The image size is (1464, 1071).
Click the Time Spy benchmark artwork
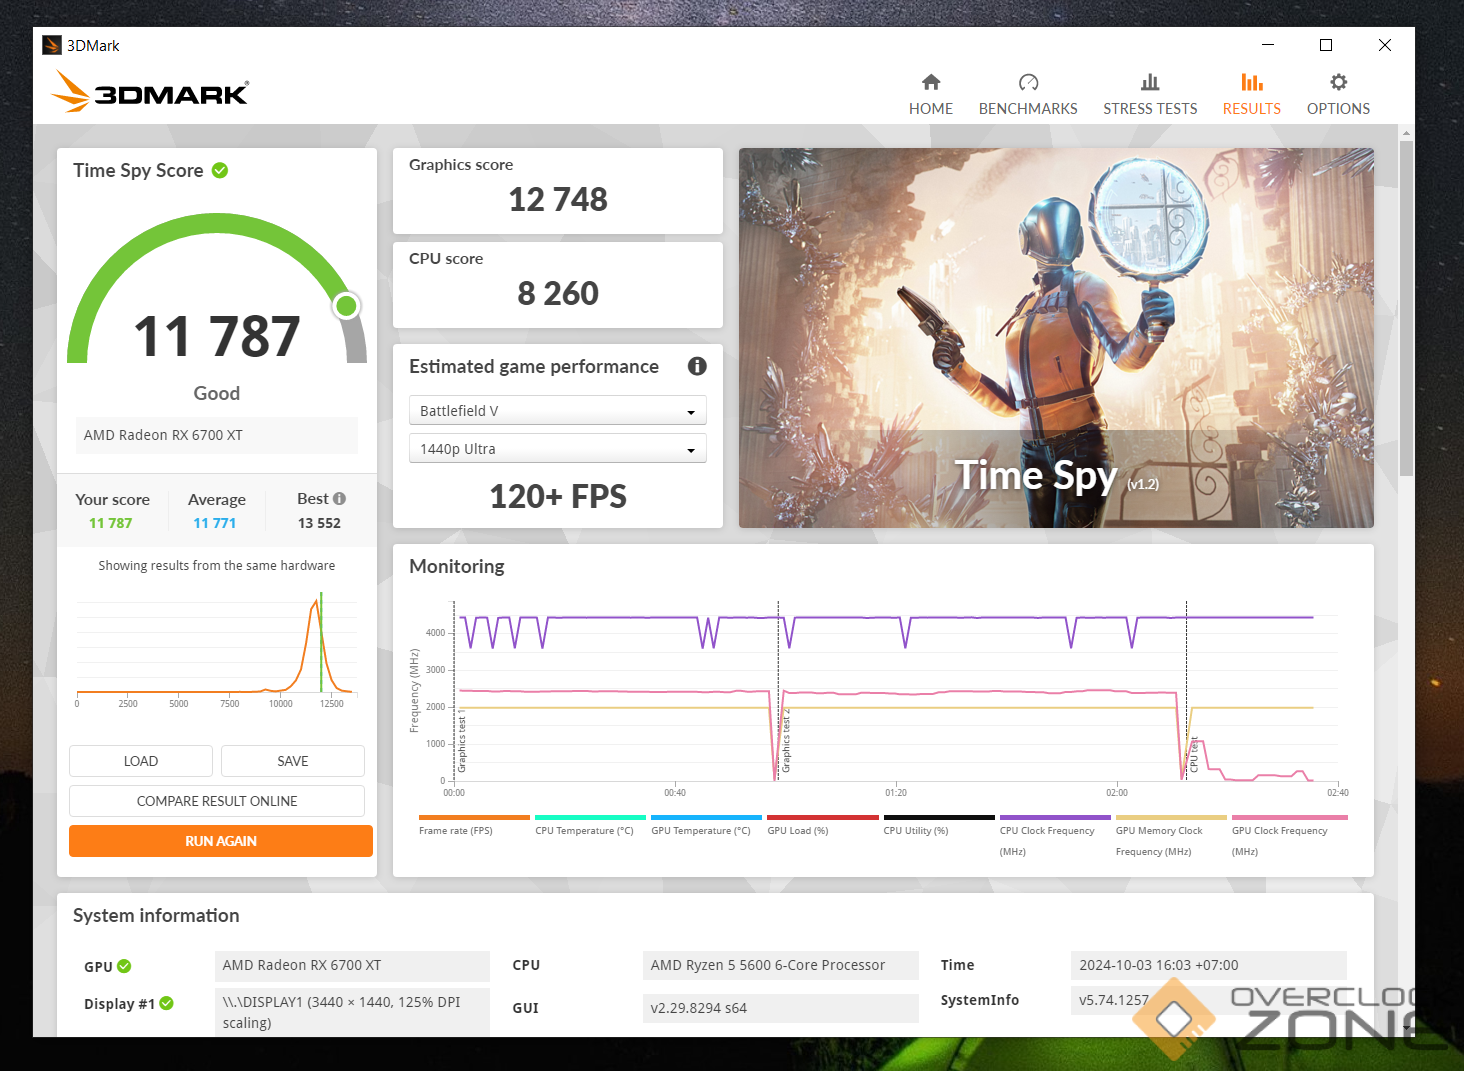(x=1056, y=338)
